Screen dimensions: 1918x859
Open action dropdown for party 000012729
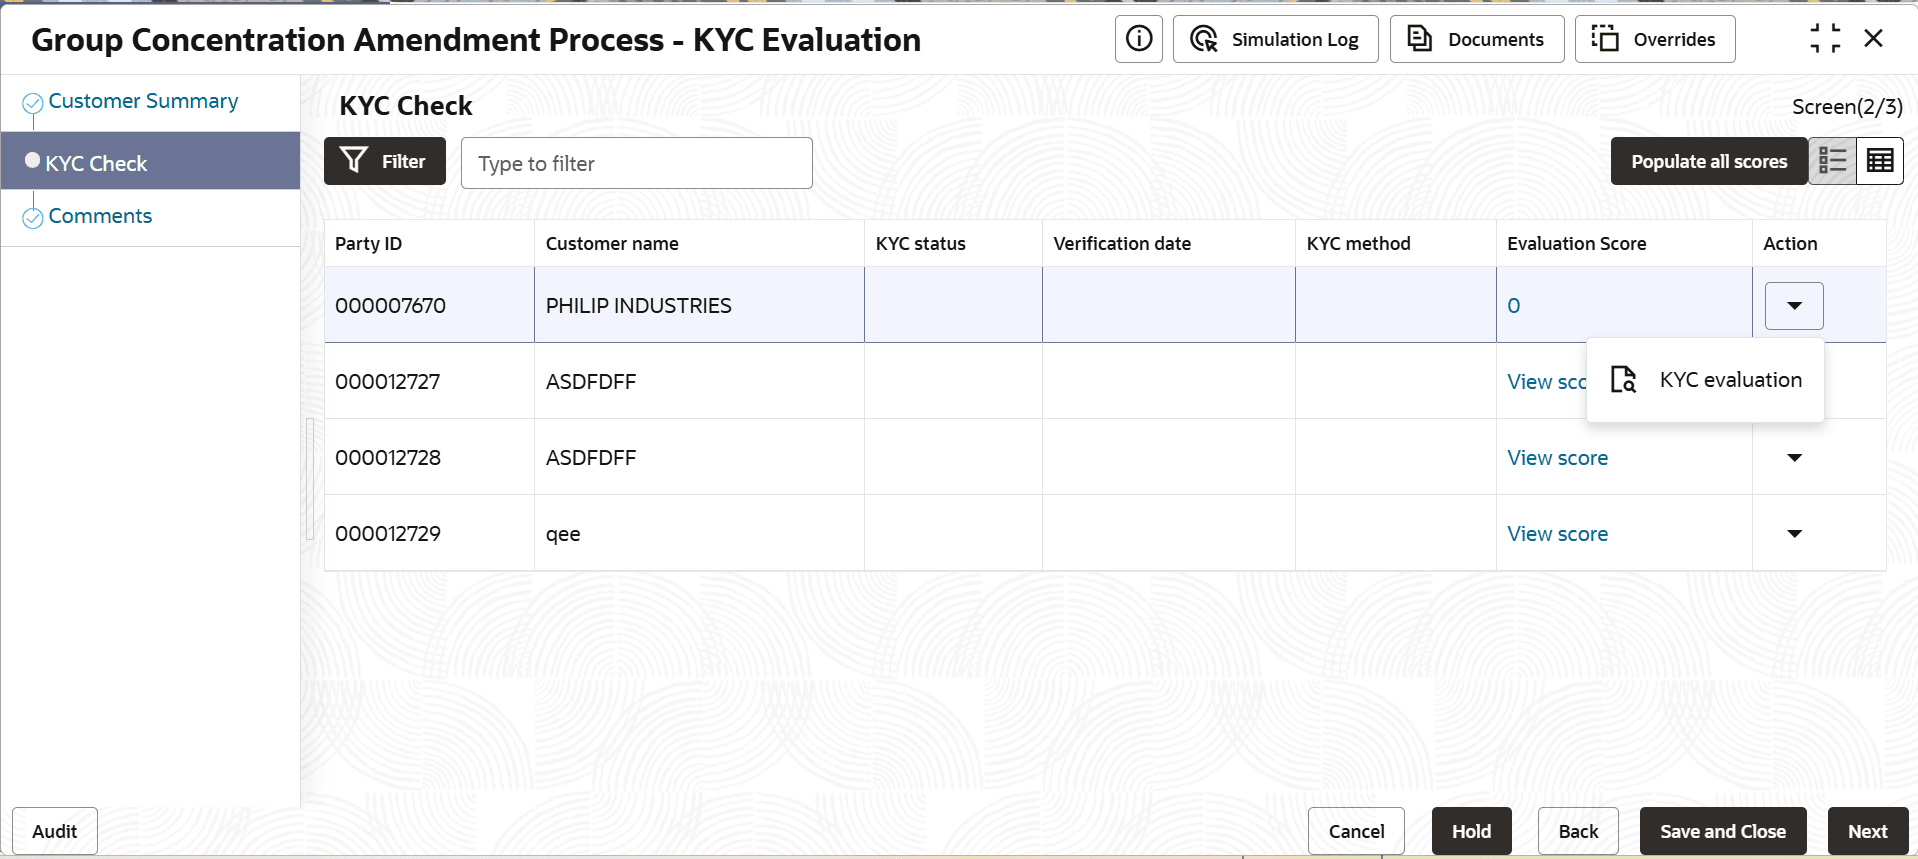tap(1794, 534)
